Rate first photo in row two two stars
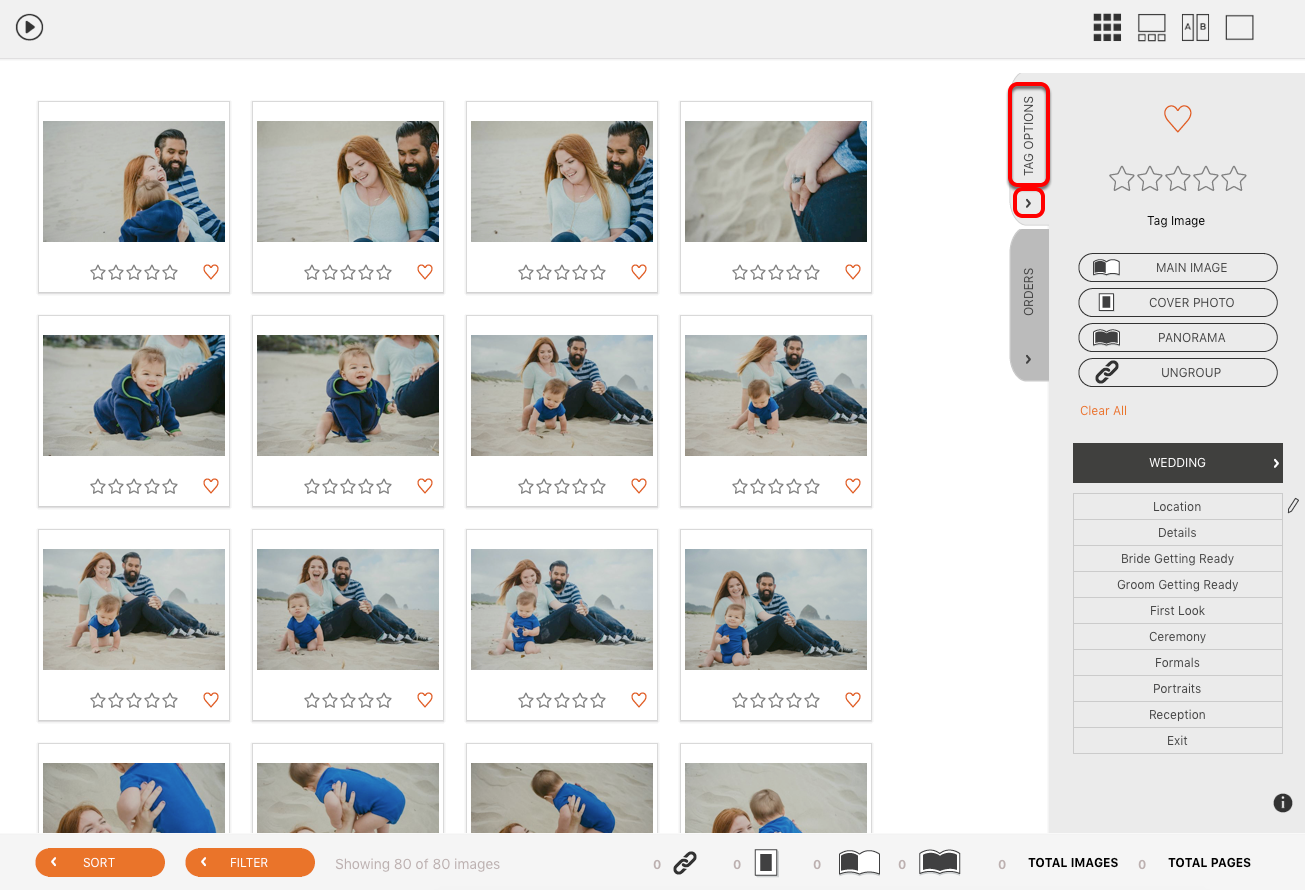Screen dimensions: 1305x890 116,486
